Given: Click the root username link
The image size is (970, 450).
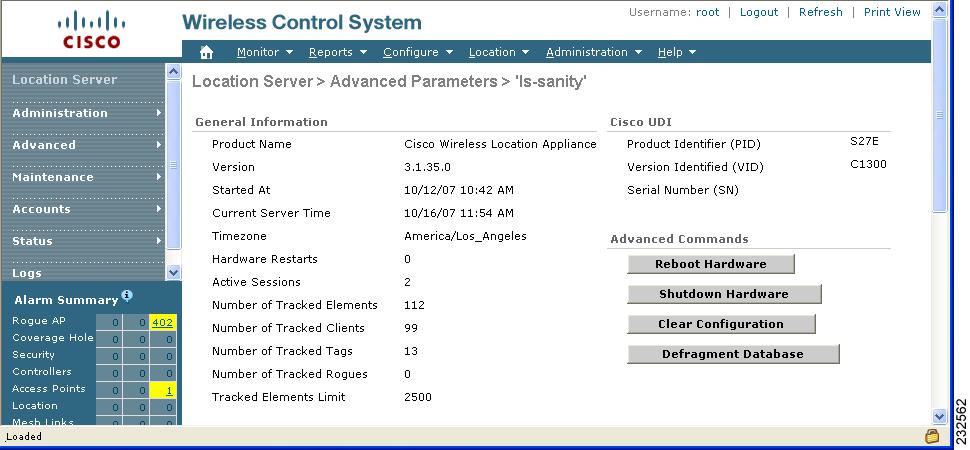Looking at the screenshot, I should coord(708,12).
